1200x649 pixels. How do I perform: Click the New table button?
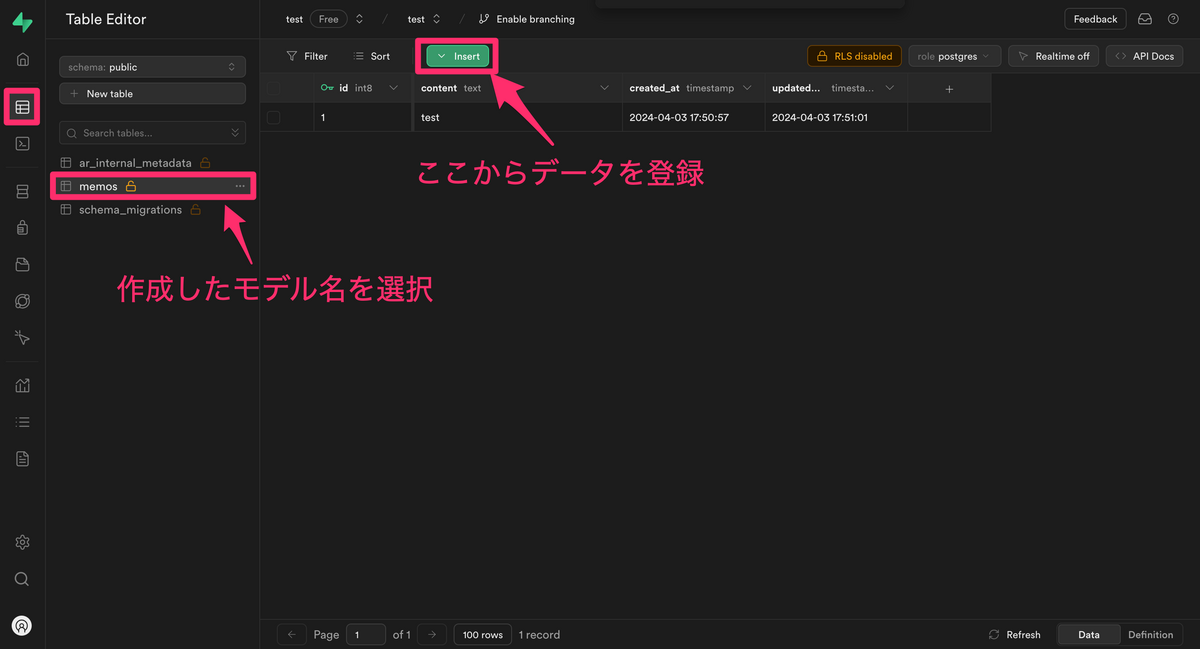152,93
